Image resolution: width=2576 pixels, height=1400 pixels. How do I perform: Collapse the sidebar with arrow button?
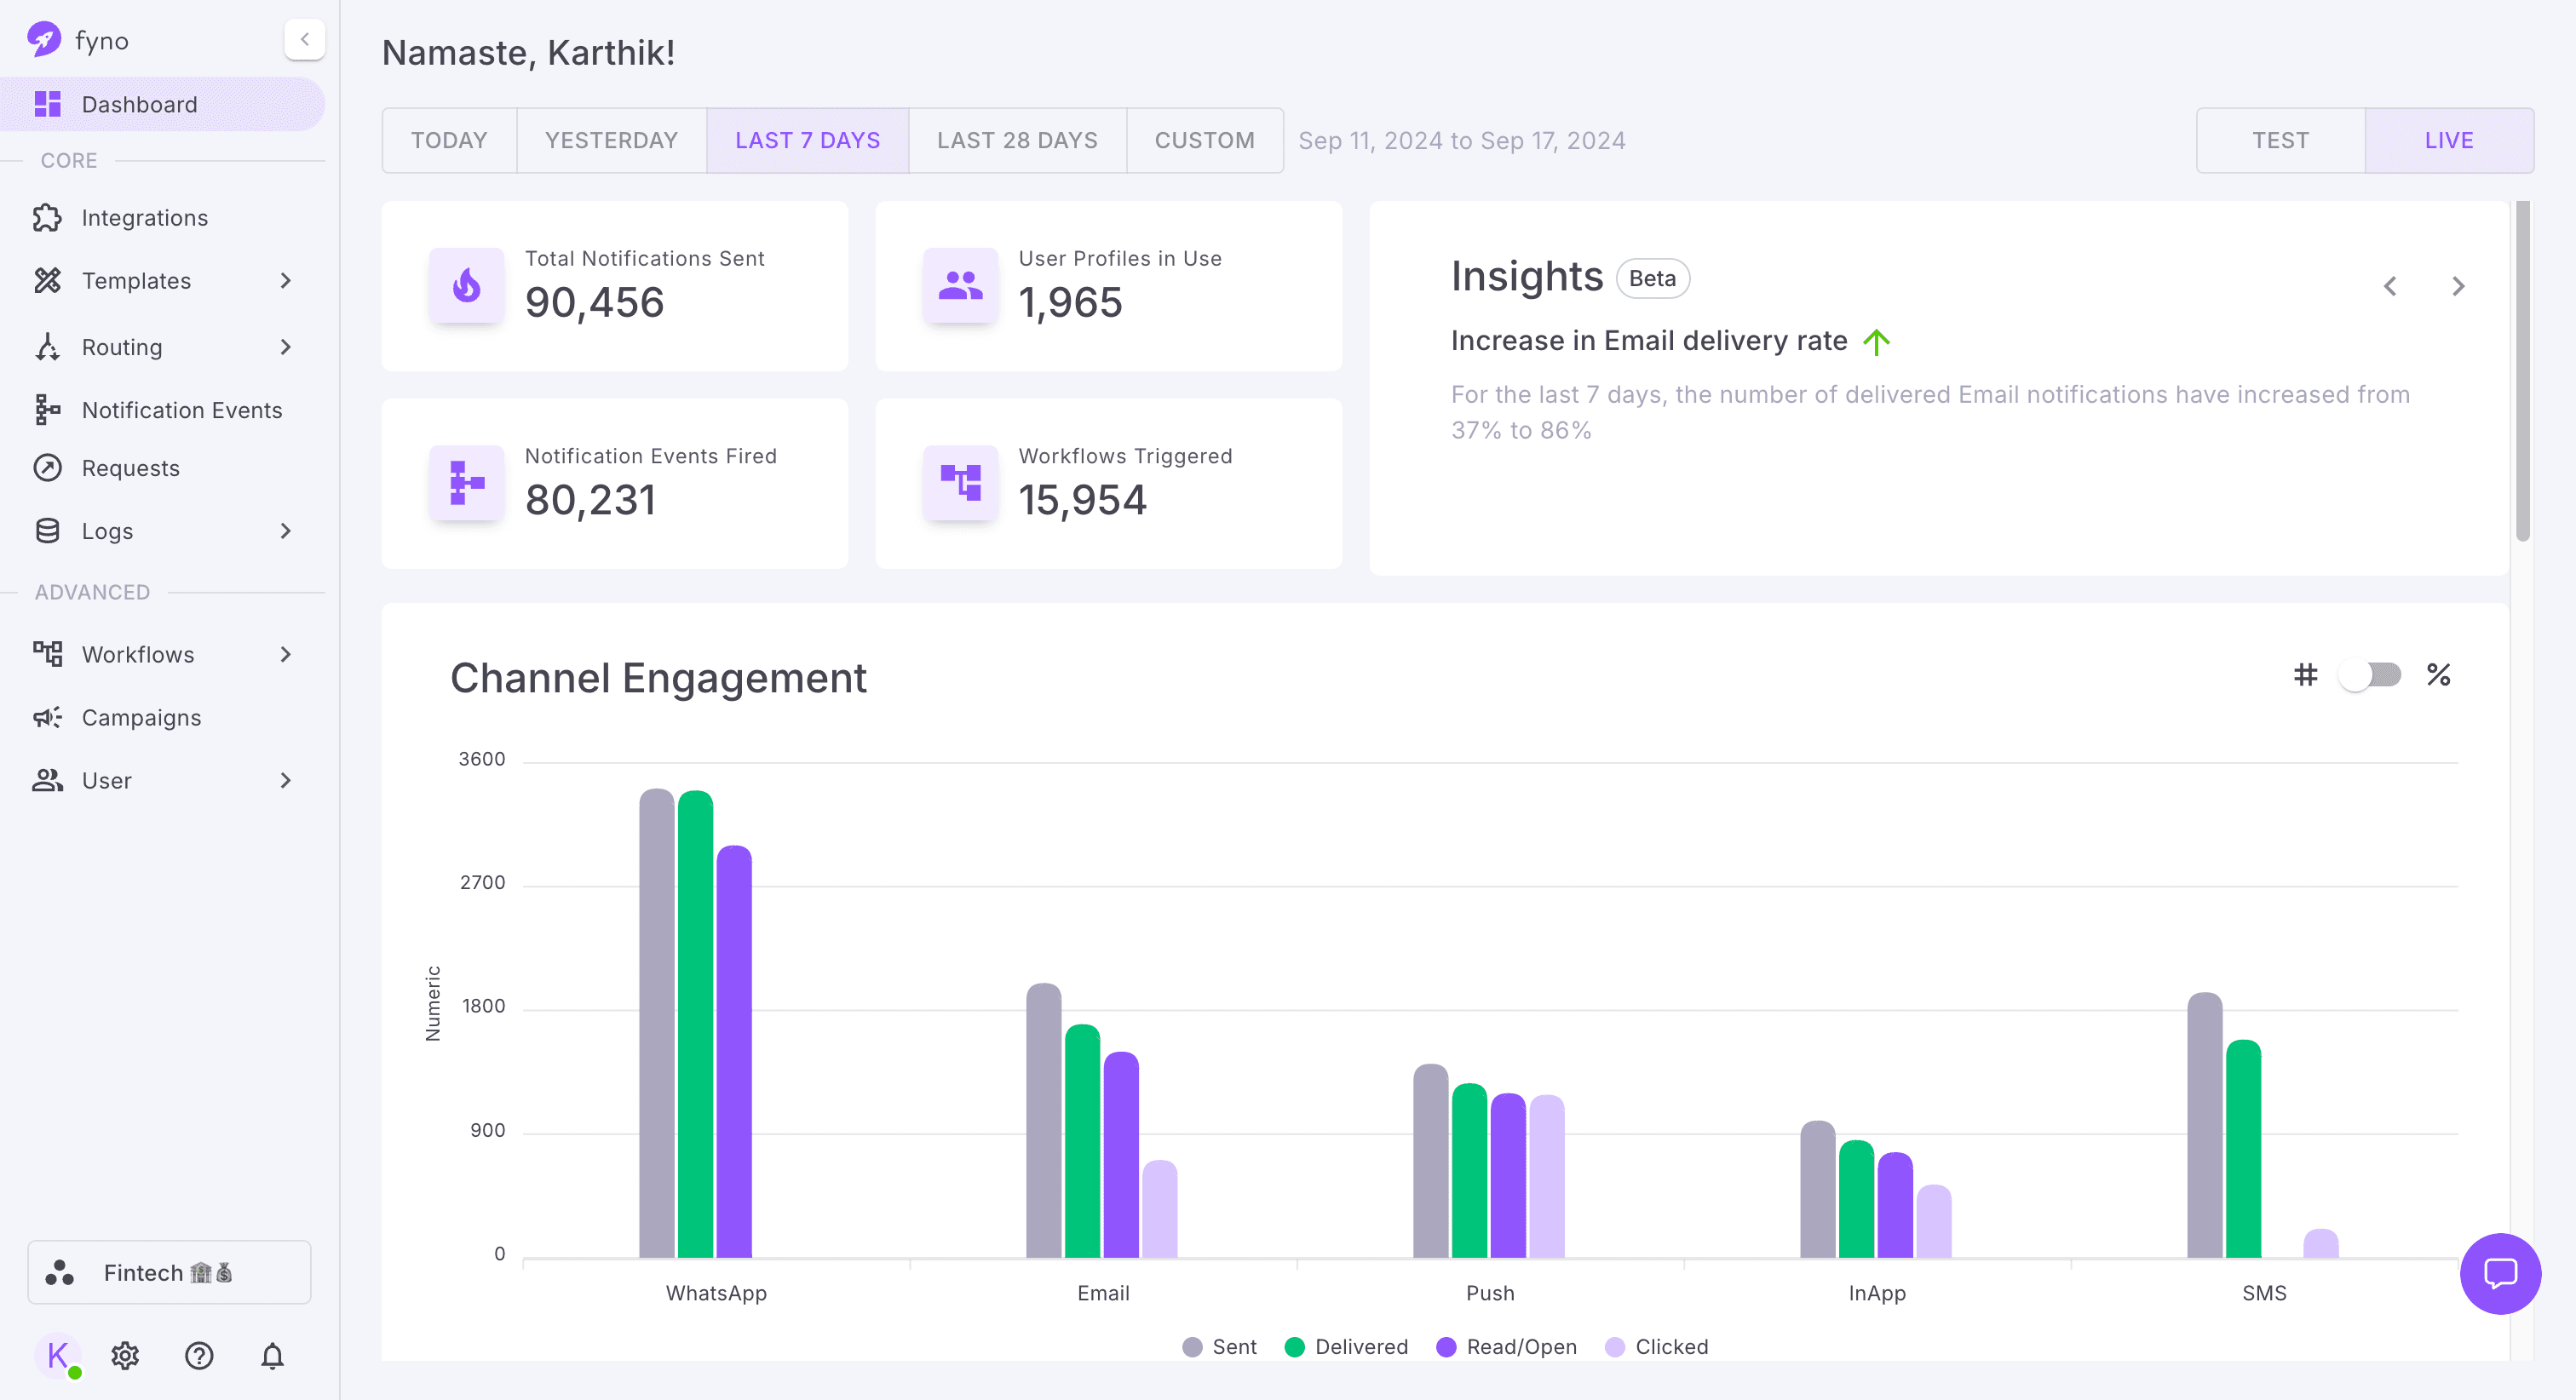pos(304,40)
